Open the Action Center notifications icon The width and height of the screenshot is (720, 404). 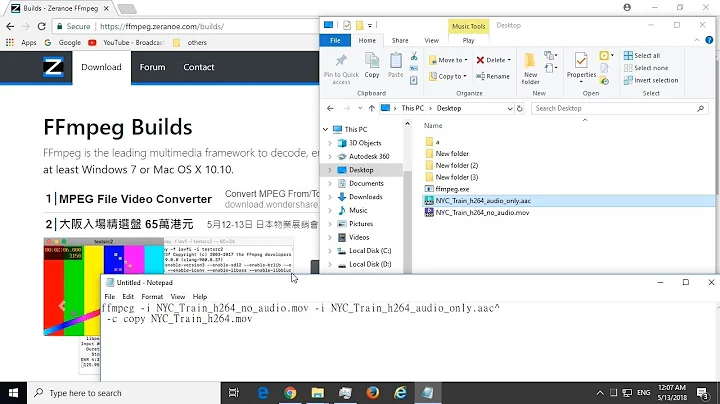click(x=702, y=393)
